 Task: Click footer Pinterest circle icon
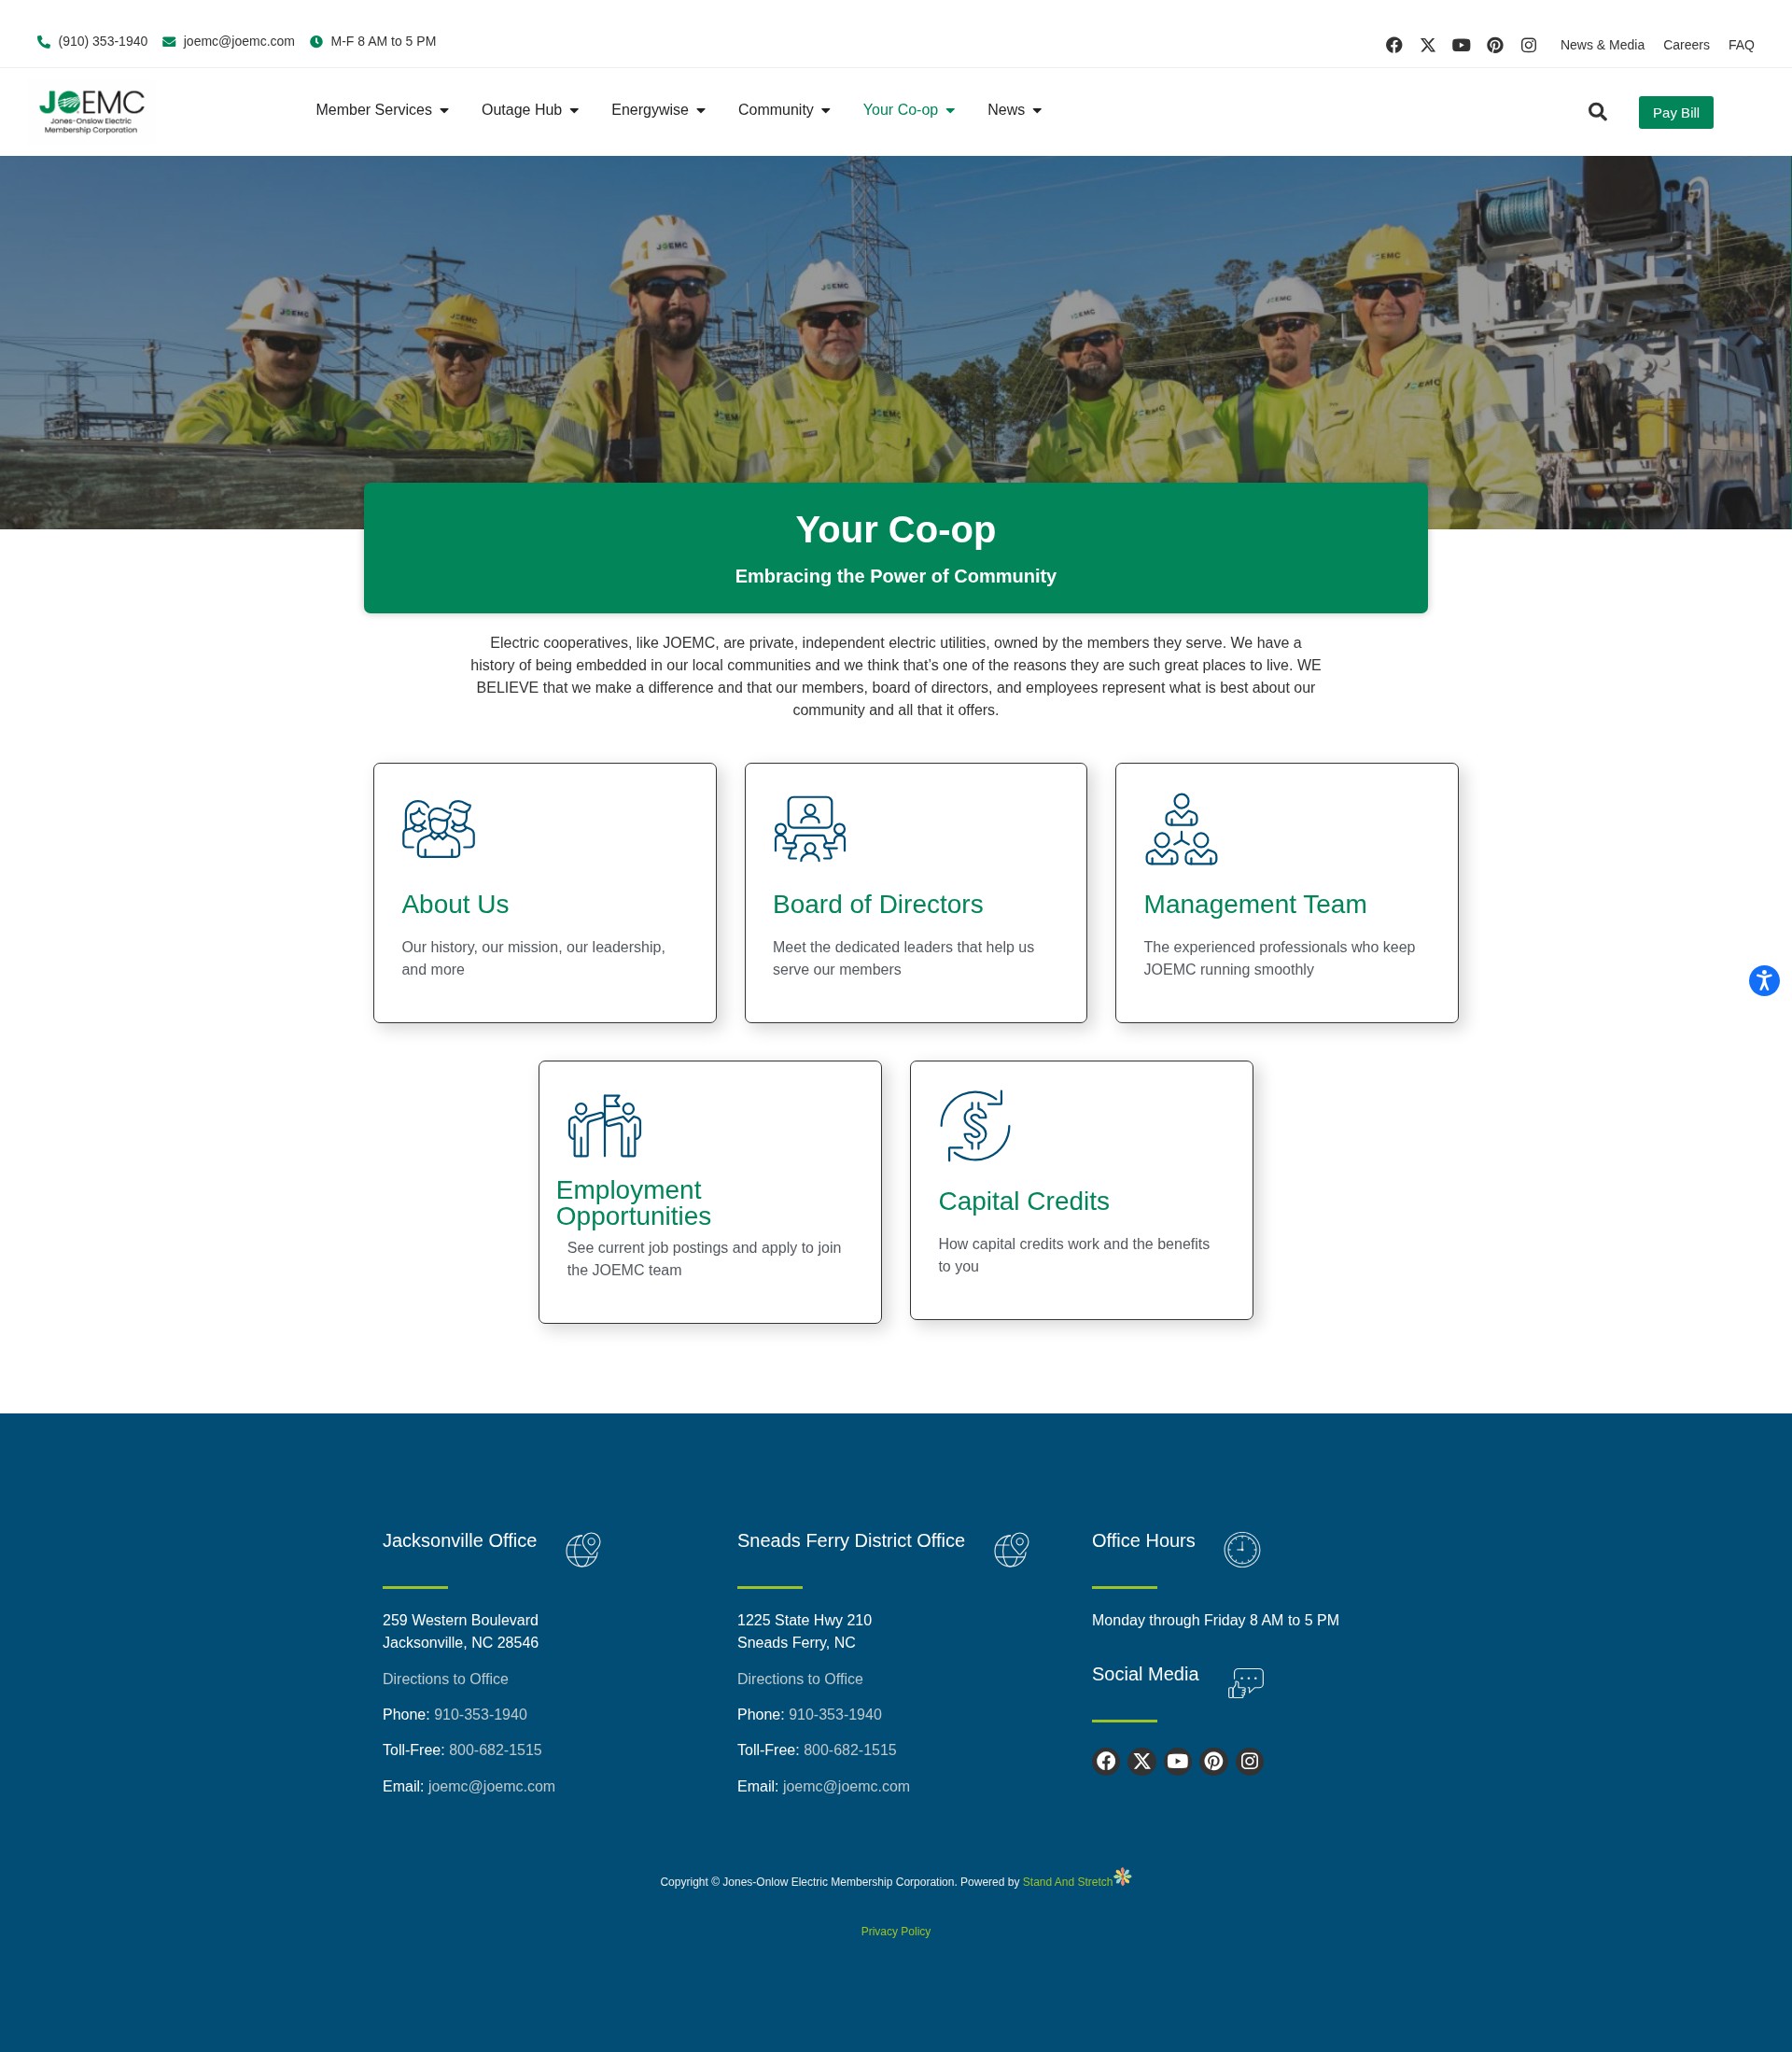(1214, 1761)
